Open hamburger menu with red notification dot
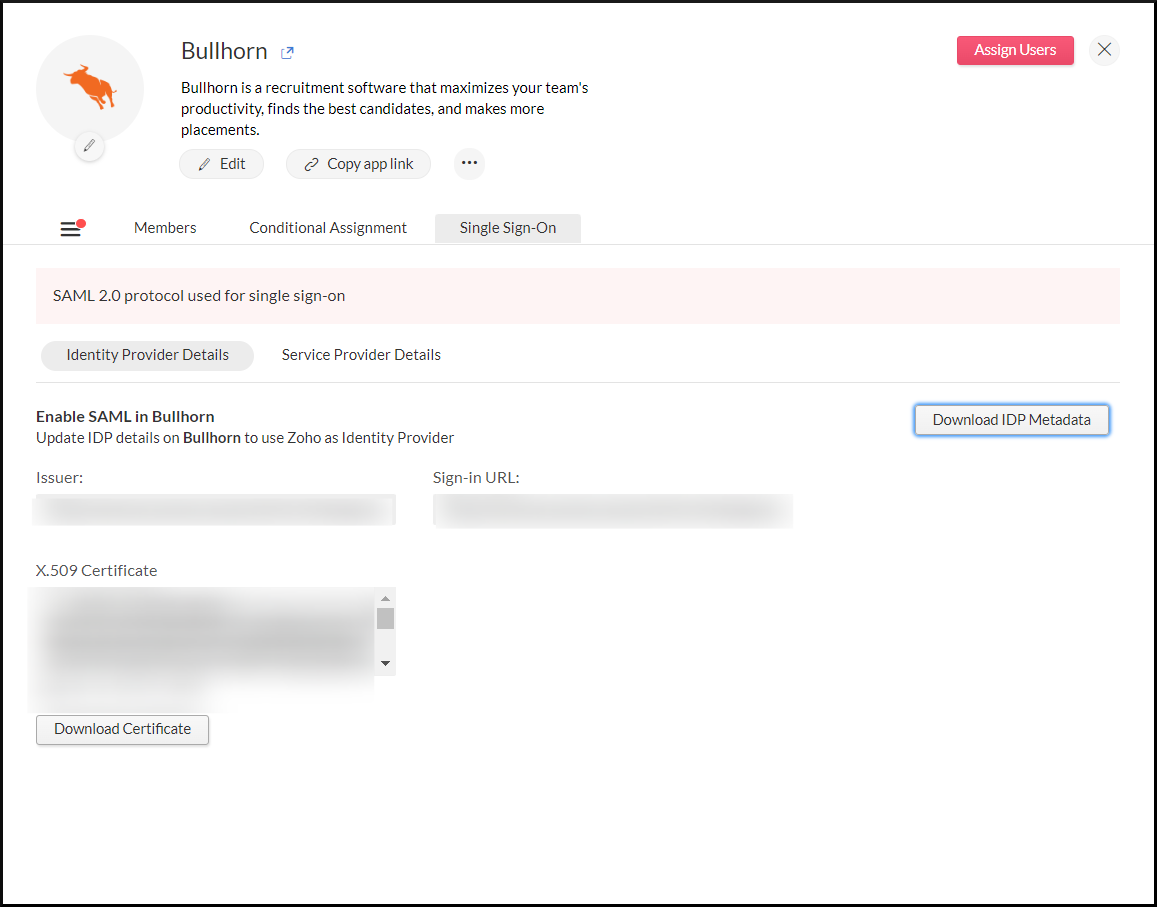 pos(71,228)
